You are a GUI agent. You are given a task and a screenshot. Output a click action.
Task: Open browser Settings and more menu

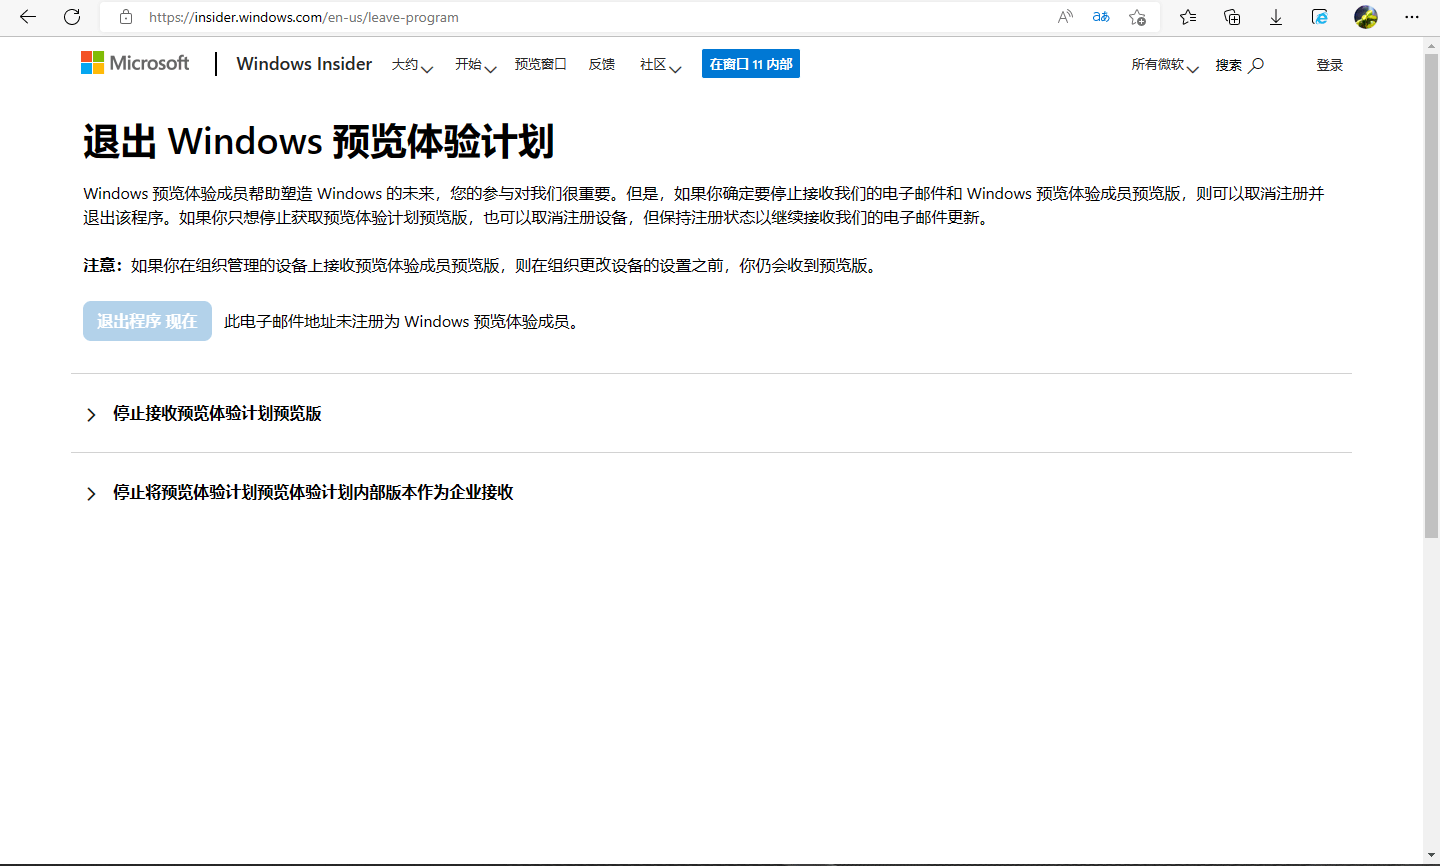(1412, 17)
